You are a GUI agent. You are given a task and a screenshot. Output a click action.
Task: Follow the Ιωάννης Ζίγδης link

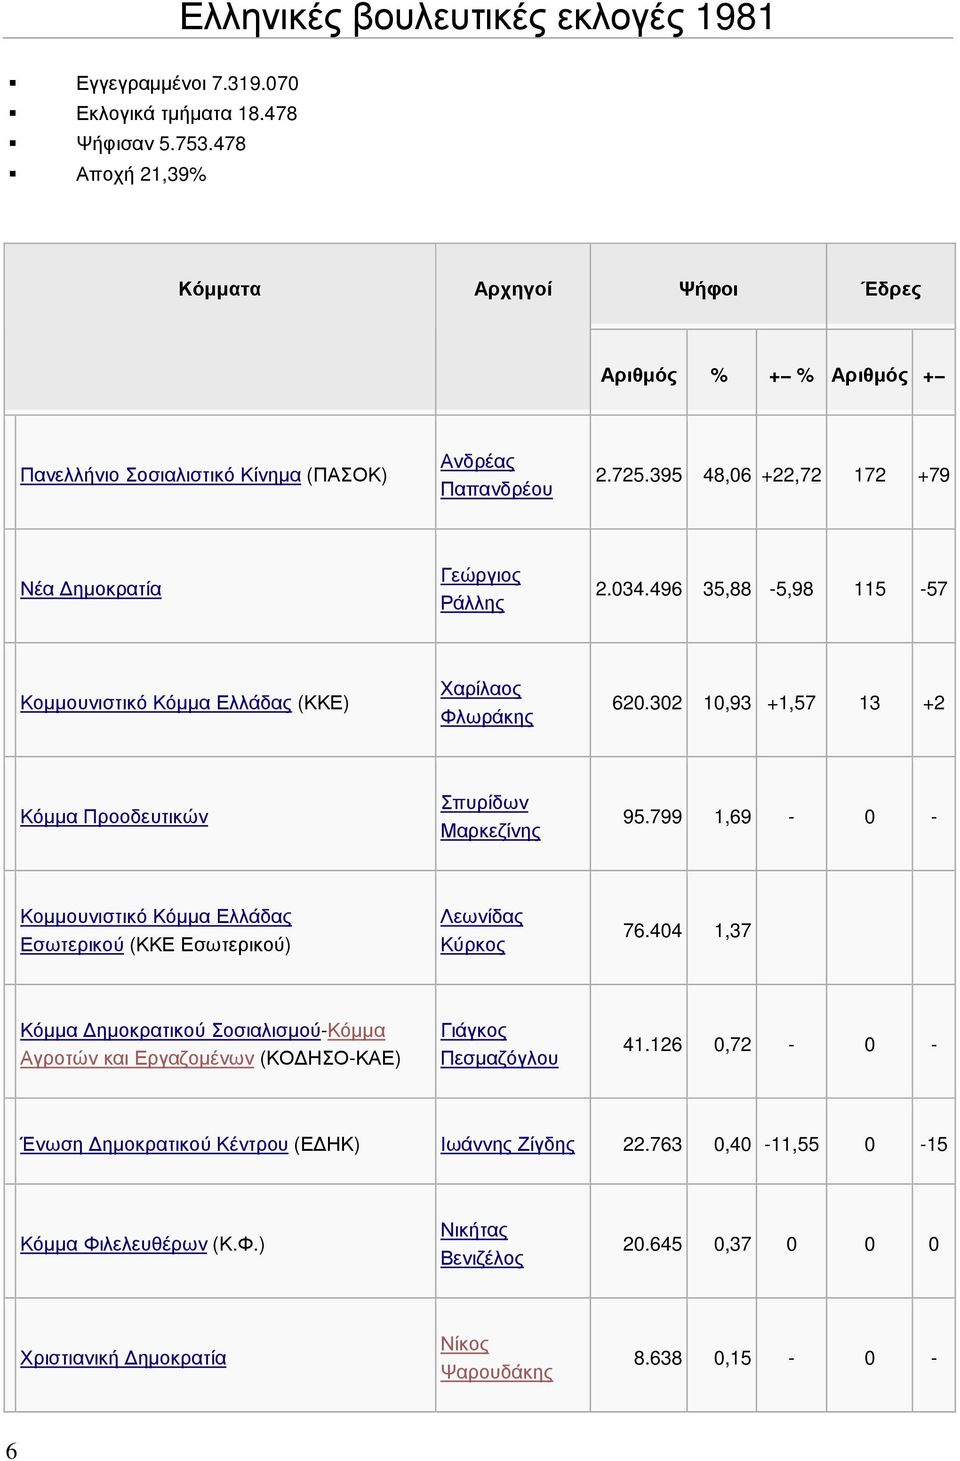coord(508,1145)
